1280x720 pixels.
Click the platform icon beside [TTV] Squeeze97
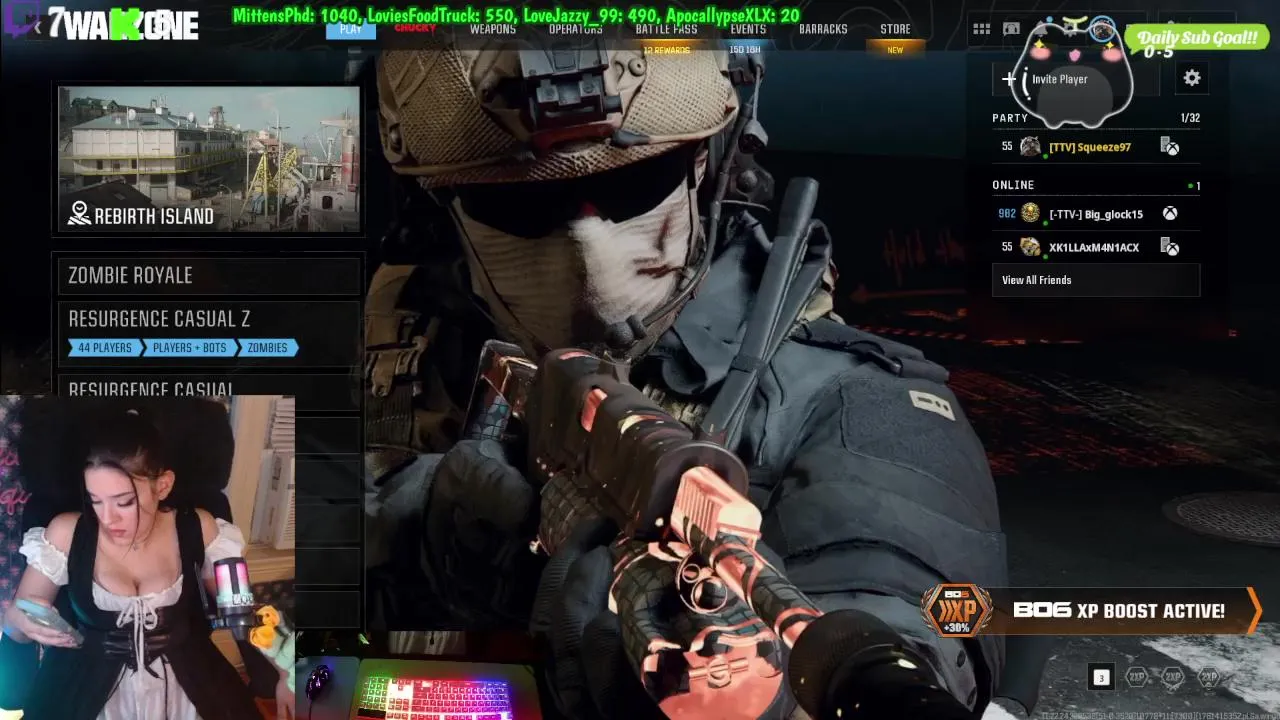click(x=1170, y=147)
